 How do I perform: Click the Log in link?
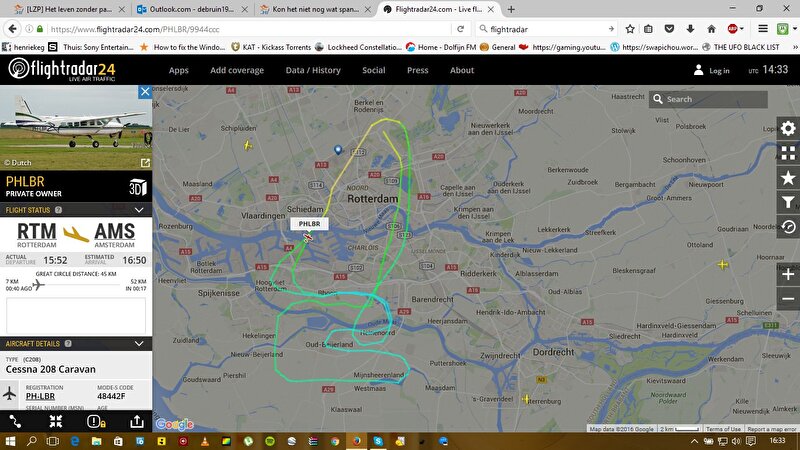point(710,71)
